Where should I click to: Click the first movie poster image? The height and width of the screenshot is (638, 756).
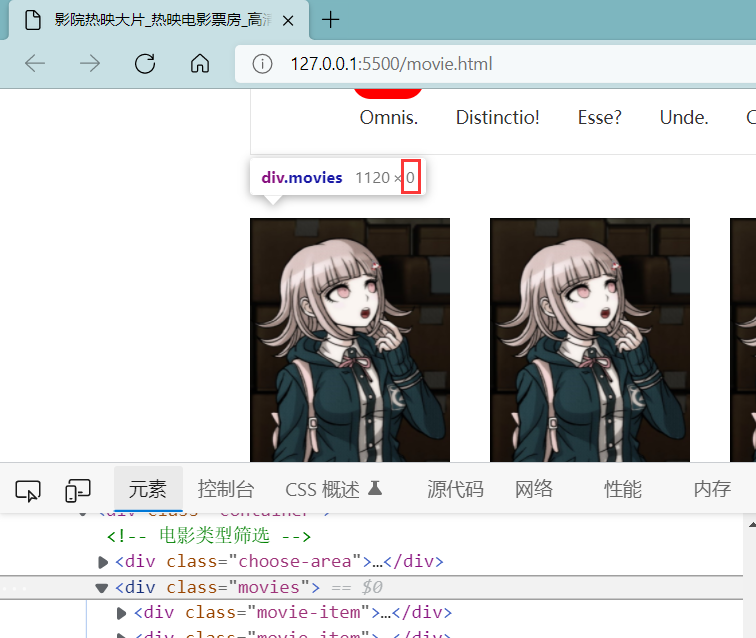pos(350,340)
